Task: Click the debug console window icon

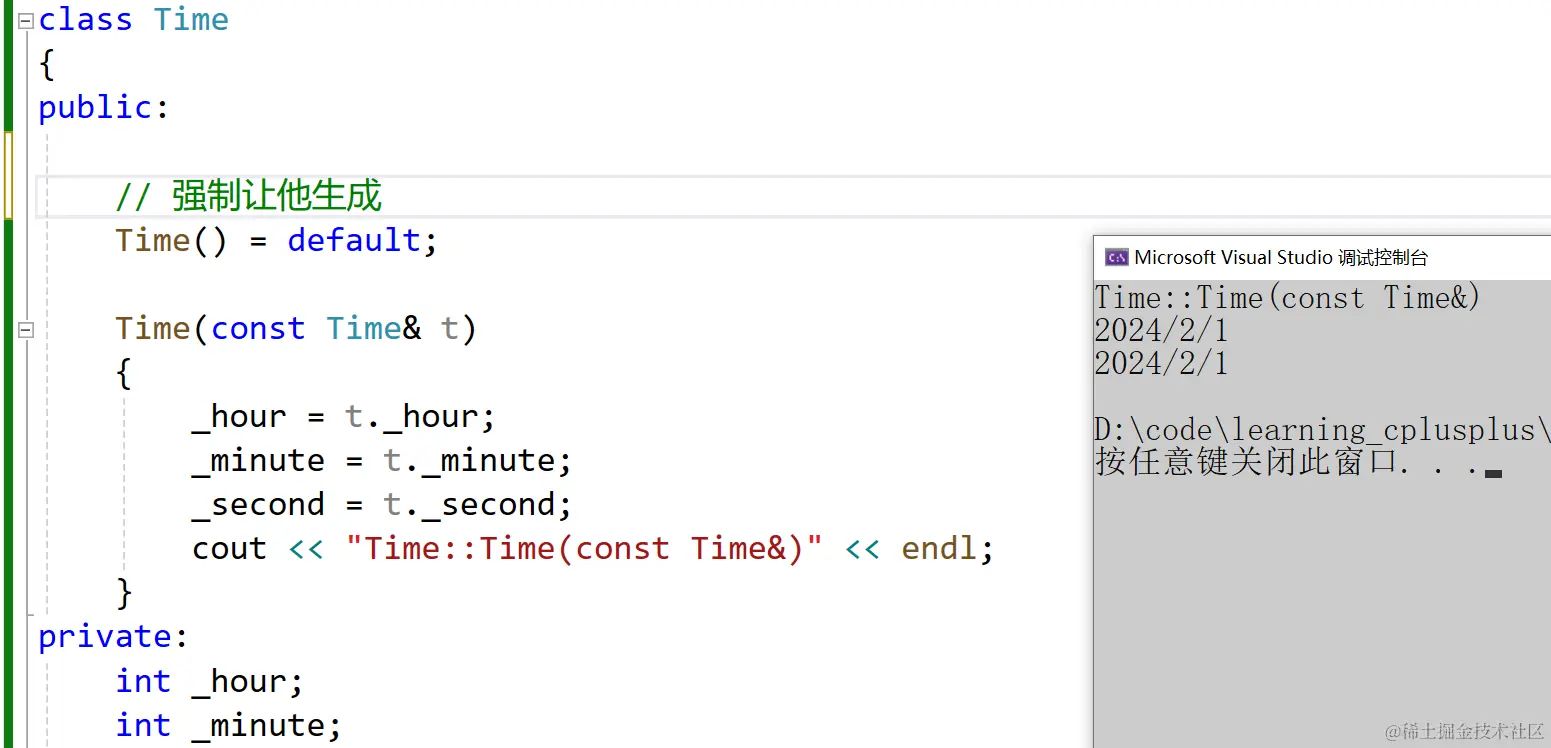Action: [x=1116, y=258]
